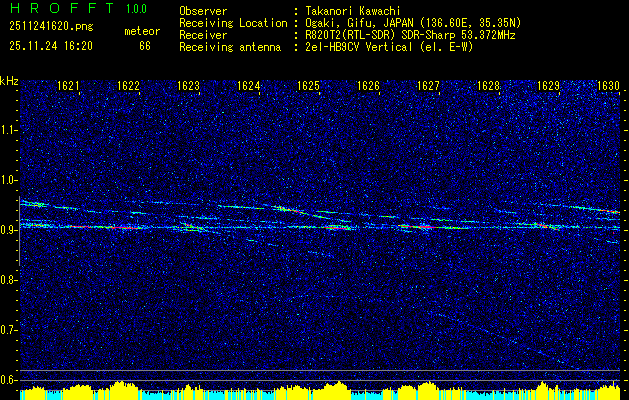Click the Receiving Location label
This screenshot has height=400, width=629.
coord(233,23)
